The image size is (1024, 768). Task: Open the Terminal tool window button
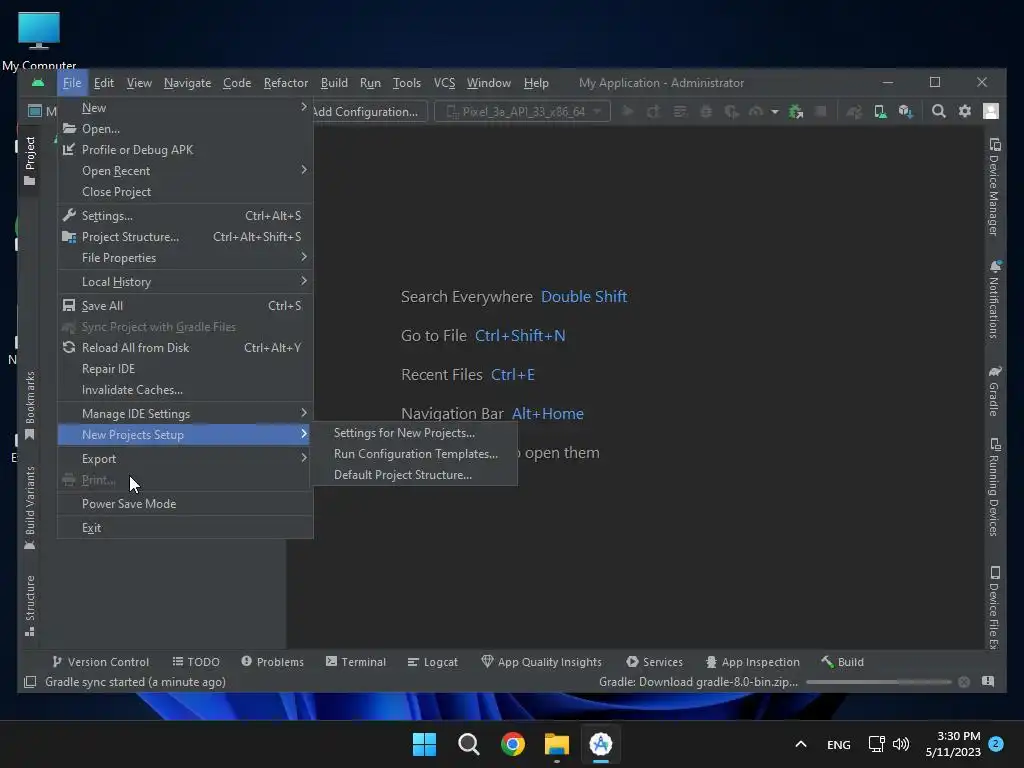pos(356,662)
